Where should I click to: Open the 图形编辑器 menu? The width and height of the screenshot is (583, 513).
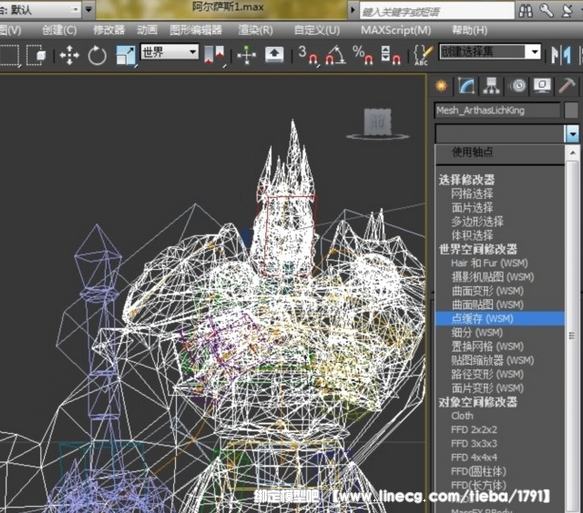196,30
